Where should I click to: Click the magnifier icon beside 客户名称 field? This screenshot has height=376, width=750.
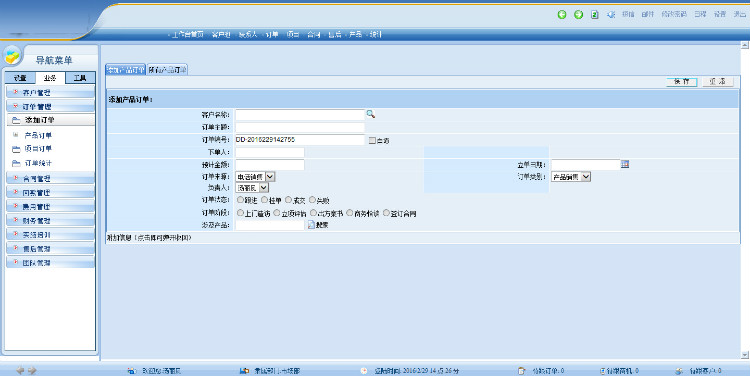(371, 114)
